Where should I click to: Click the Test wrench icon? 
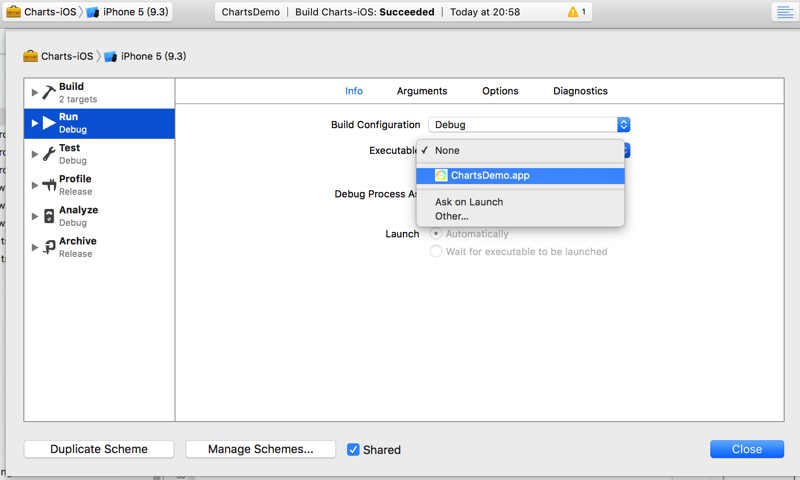48,154
